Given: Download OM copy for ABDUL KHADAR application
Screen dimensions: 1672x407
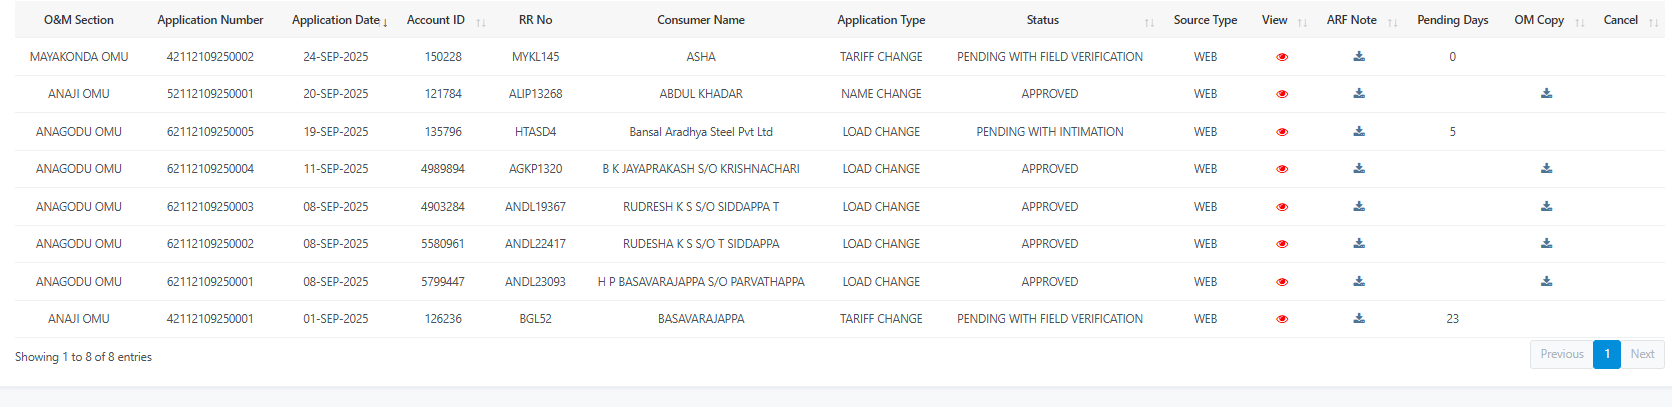Looking at the screenshot, I should click(x=1546, y=94).
